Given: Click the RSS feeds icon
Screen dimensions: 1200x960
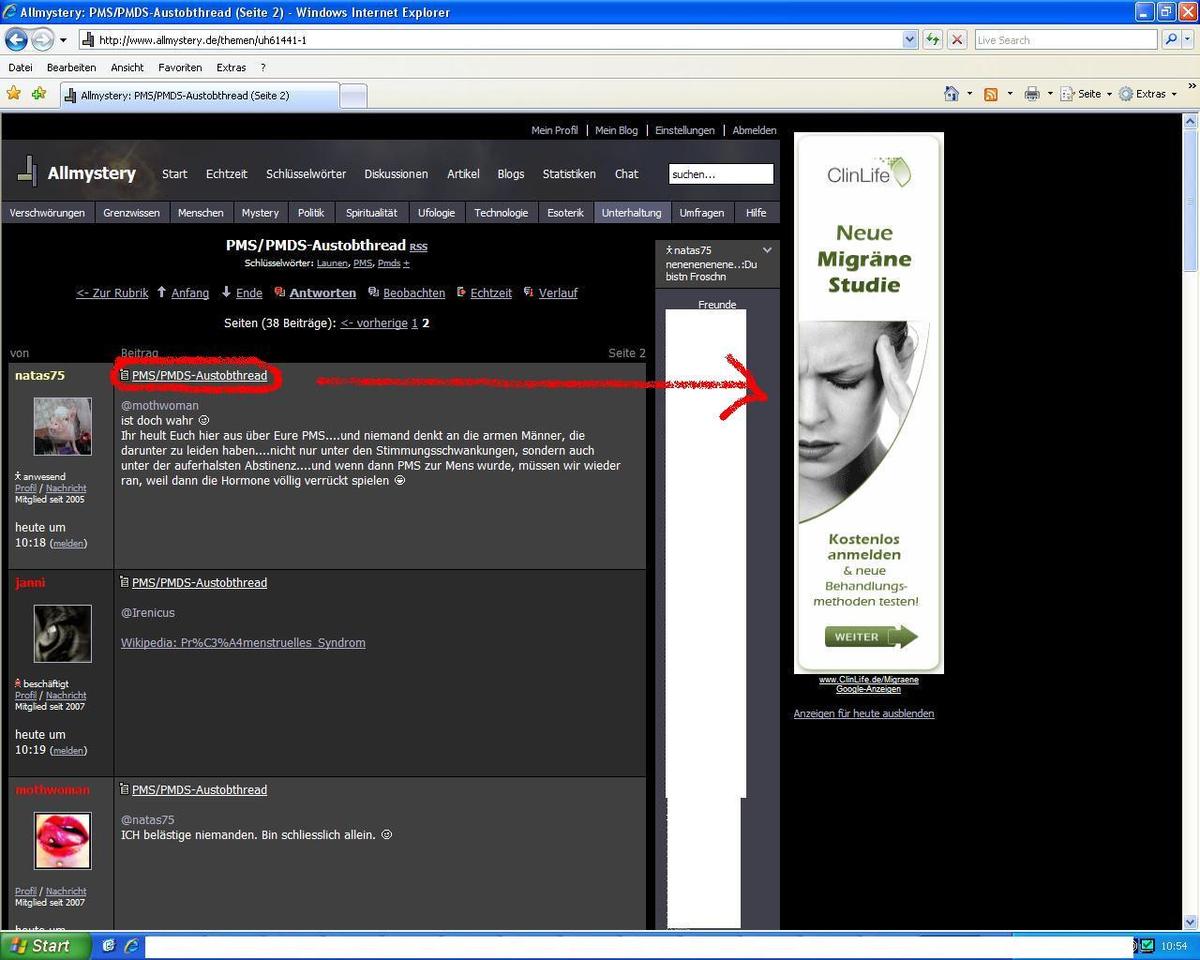Looking at the screenshot, I should (x=991, y=93).
